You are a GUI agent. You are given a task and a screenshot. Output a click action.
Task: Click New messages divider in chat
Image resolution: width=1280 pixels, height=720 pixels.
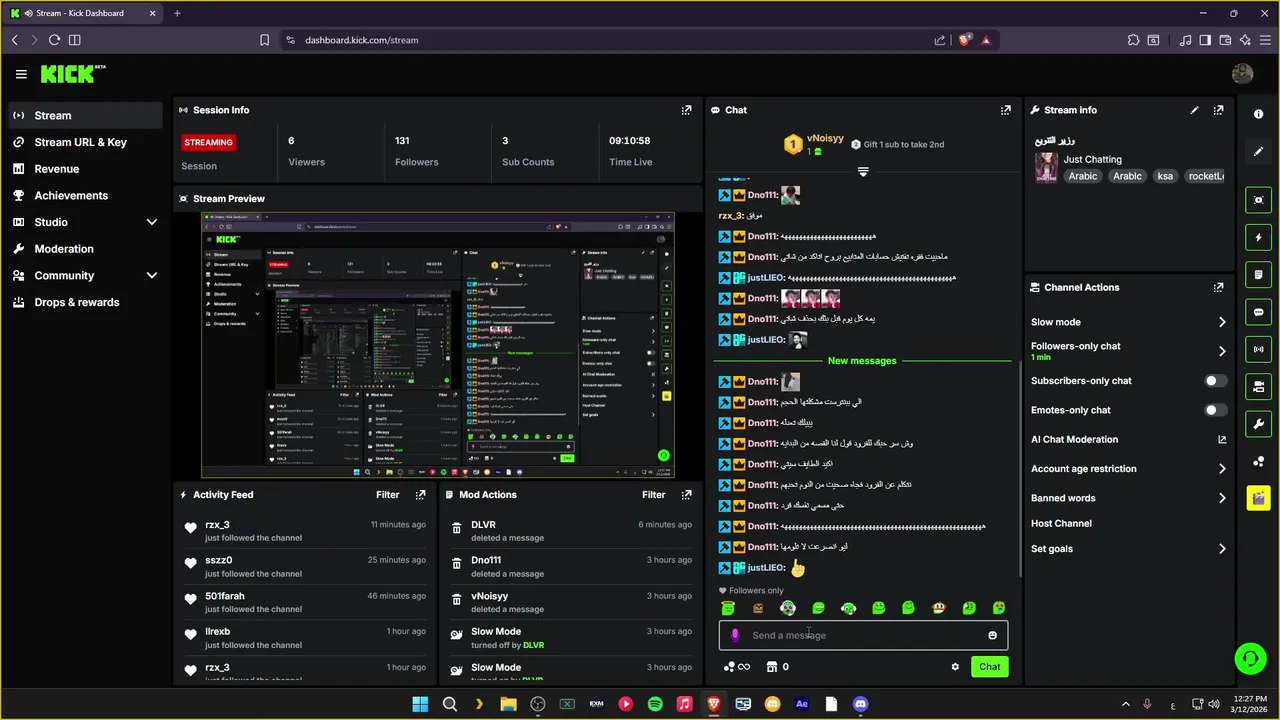click(862, 361)
